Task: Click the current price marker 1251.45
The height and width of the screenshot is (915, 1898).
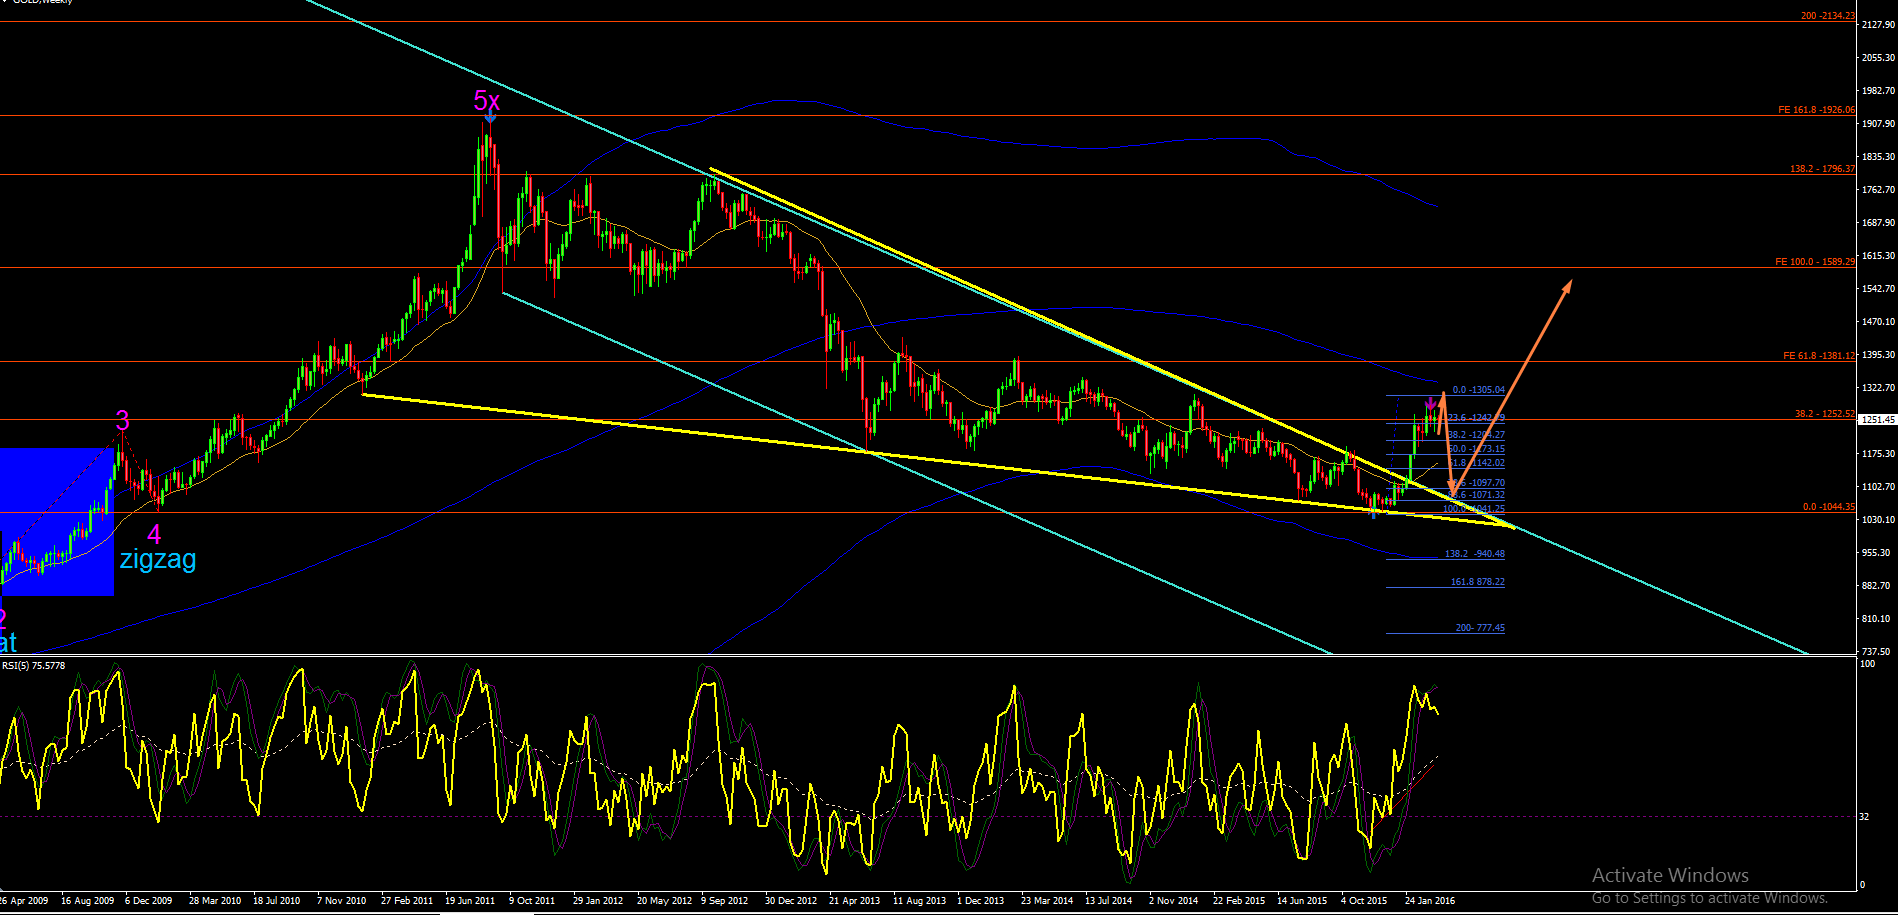Action: 1877,420
